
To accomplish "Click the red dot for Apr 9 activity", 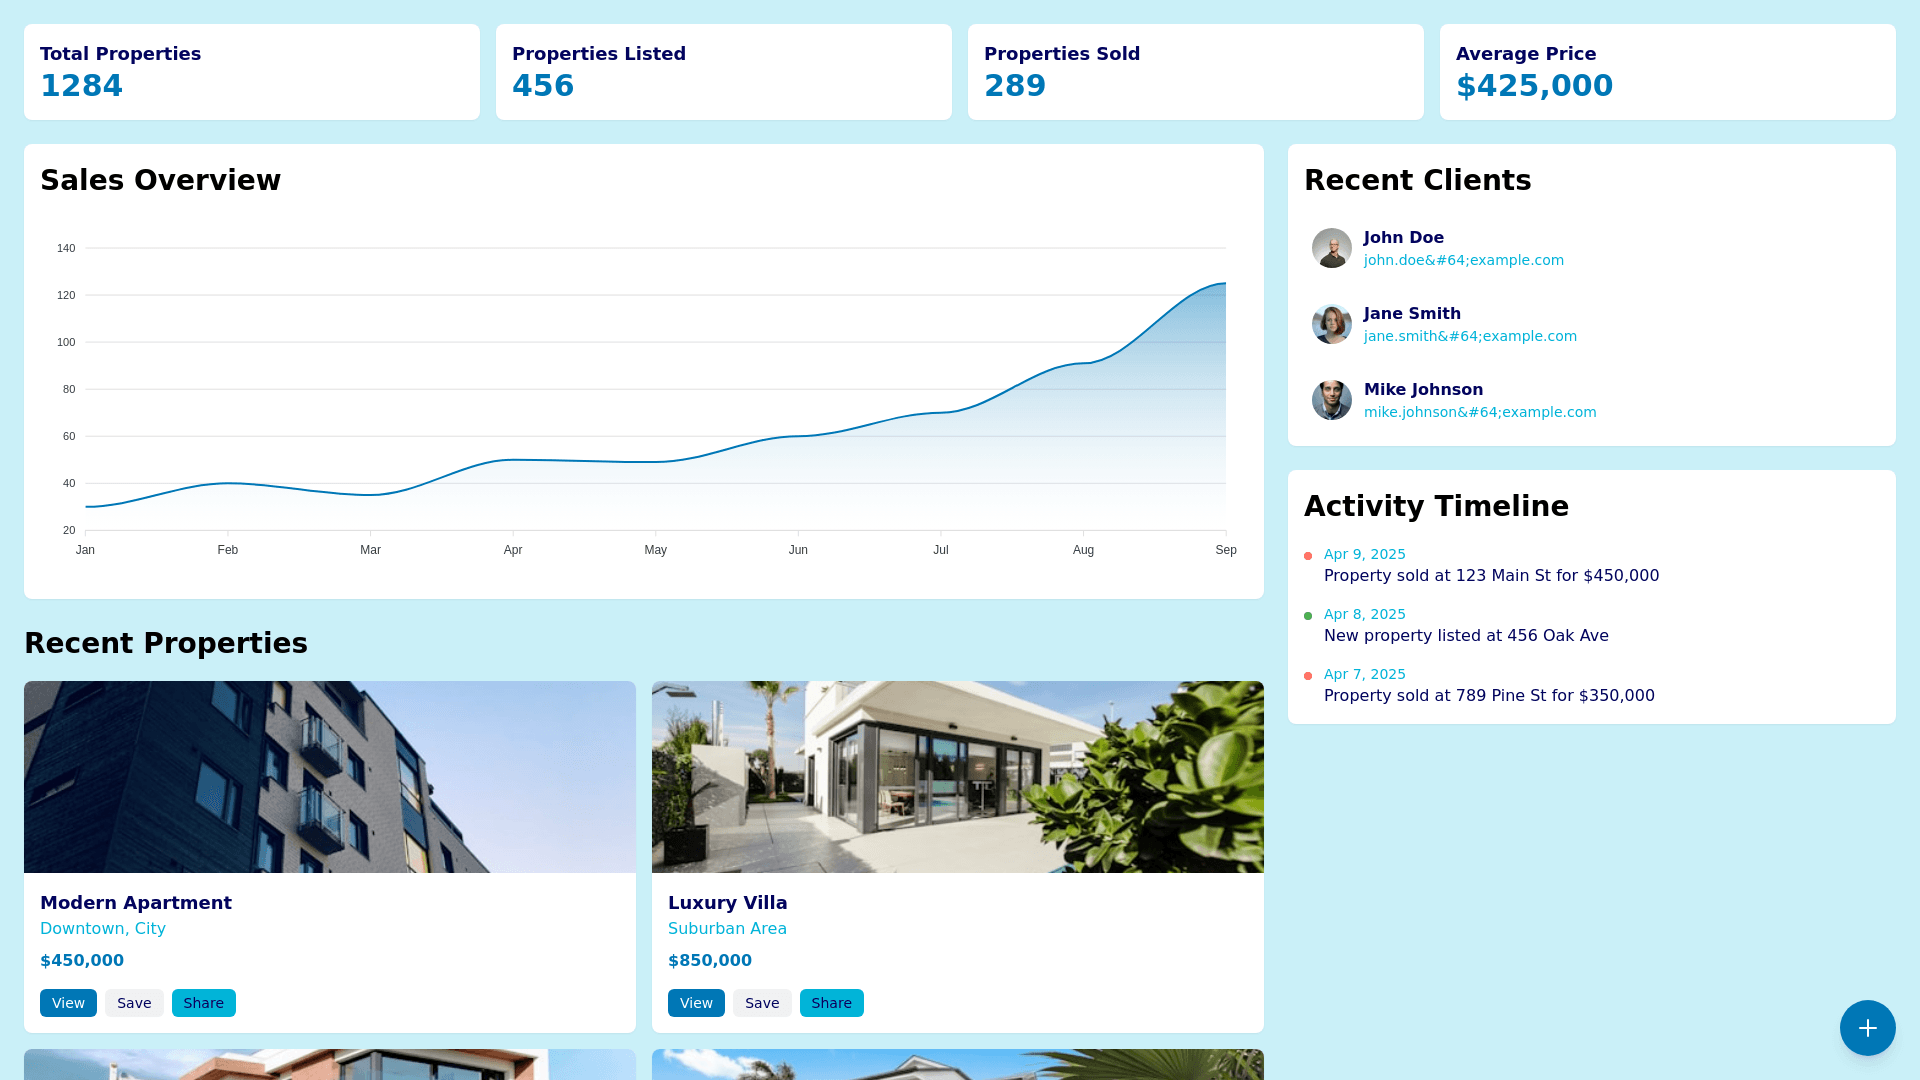I will (x=1308, y=556).
